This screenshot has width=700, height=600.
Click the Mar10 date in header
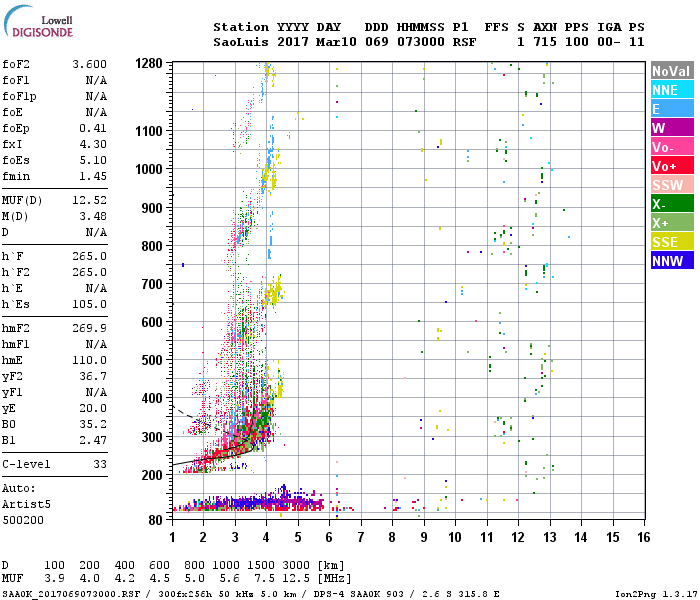click(336, 42)
